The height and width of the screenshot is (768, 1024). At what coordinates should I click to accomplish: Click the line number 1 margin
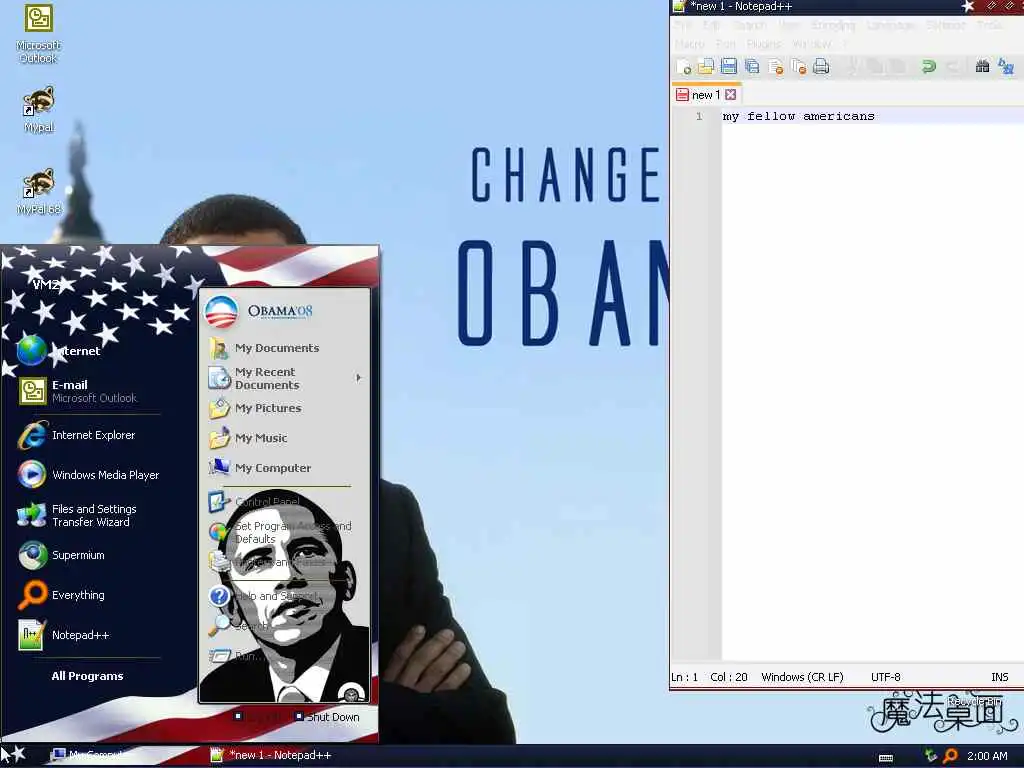point(699,116)
